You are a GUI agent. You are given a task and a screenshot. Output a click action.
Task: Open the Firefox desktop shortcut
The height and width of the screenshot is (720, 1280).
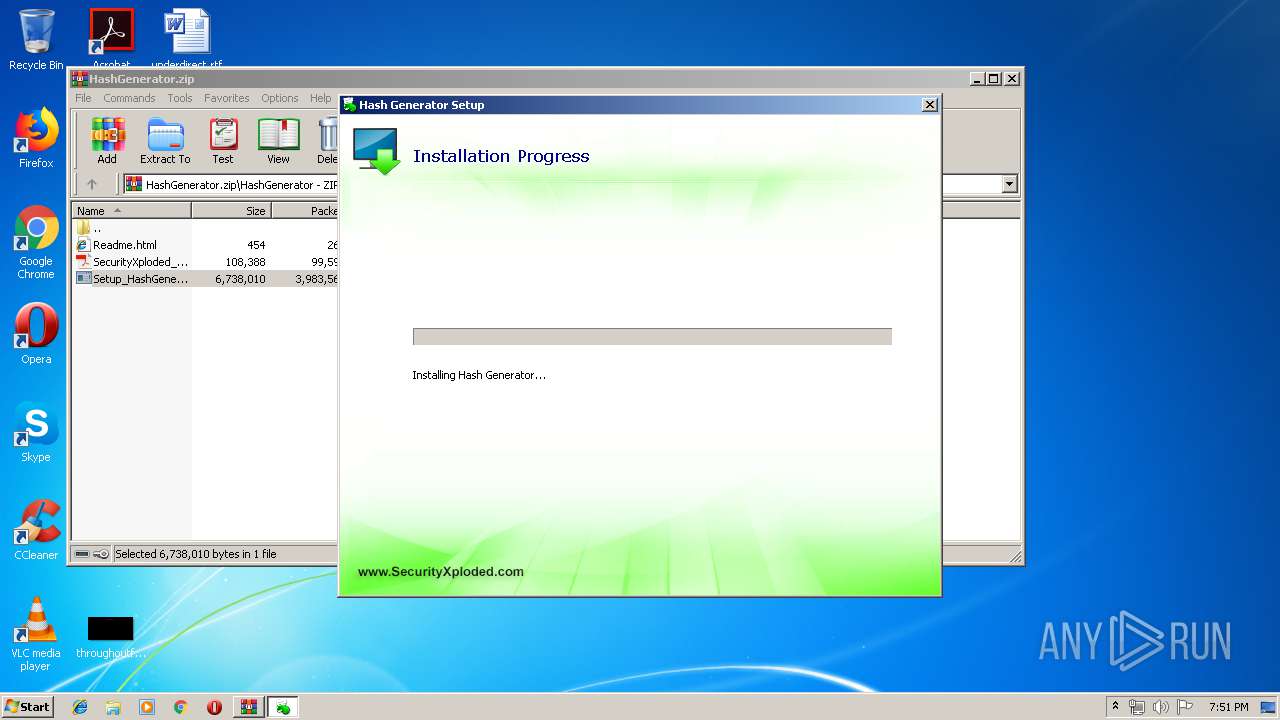point(36,138)
